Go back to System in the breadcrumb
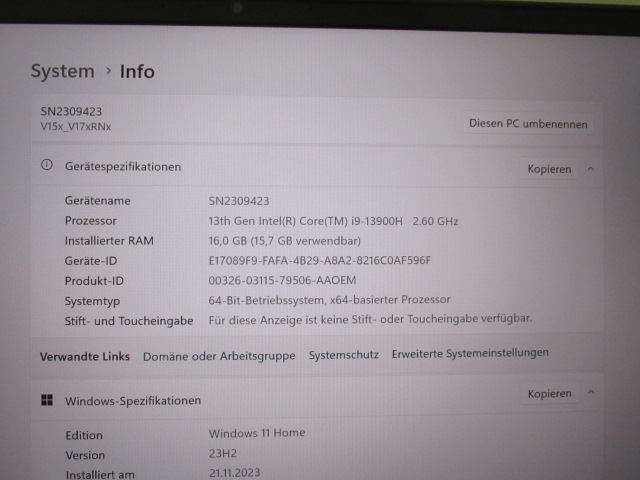This screenshot has width=640, height=480. (62, 71)
